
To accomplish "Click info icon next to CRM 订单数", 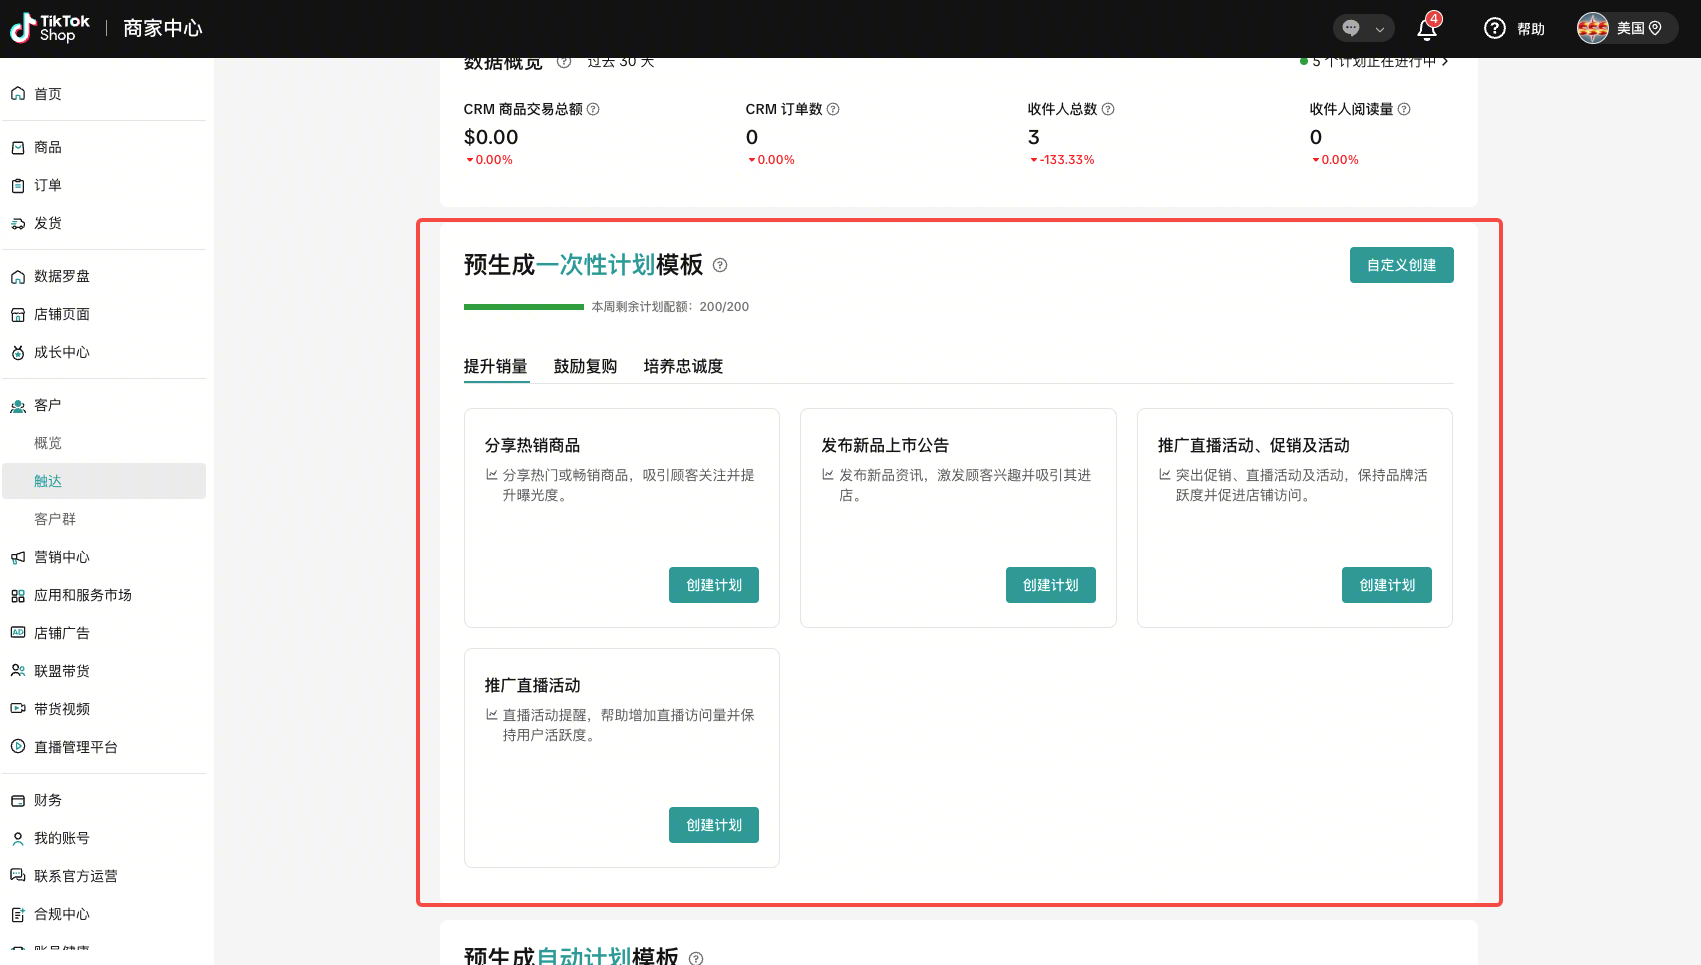I will [x=833, y=109].
